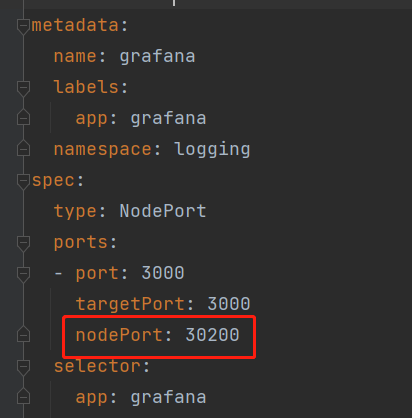Click 'grafana' value on the name line
Viewport: 412px width, 418px height.
[x=157, y=57]
